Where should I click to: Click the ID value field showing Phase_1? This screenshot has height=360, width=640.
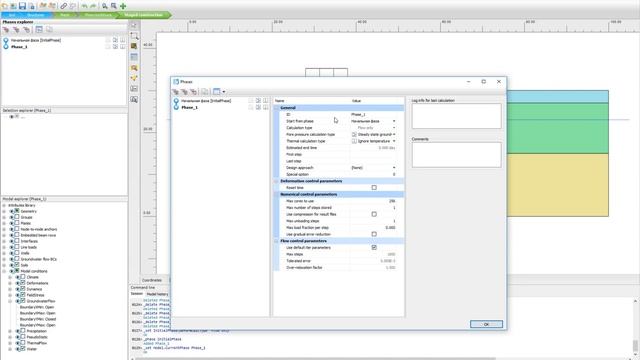[373, 115]
